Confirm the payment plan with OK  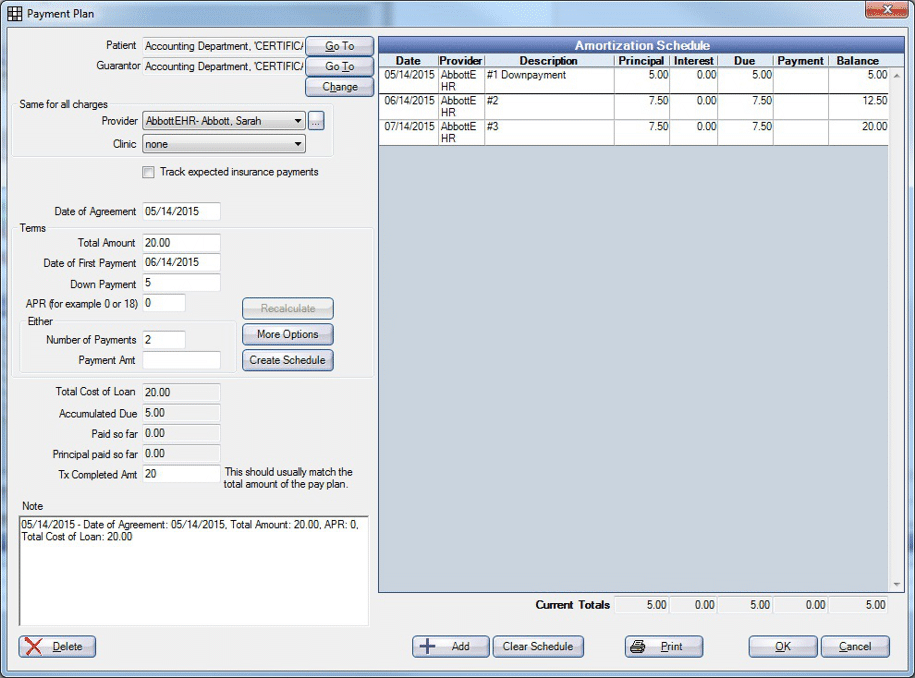[782, 646]
